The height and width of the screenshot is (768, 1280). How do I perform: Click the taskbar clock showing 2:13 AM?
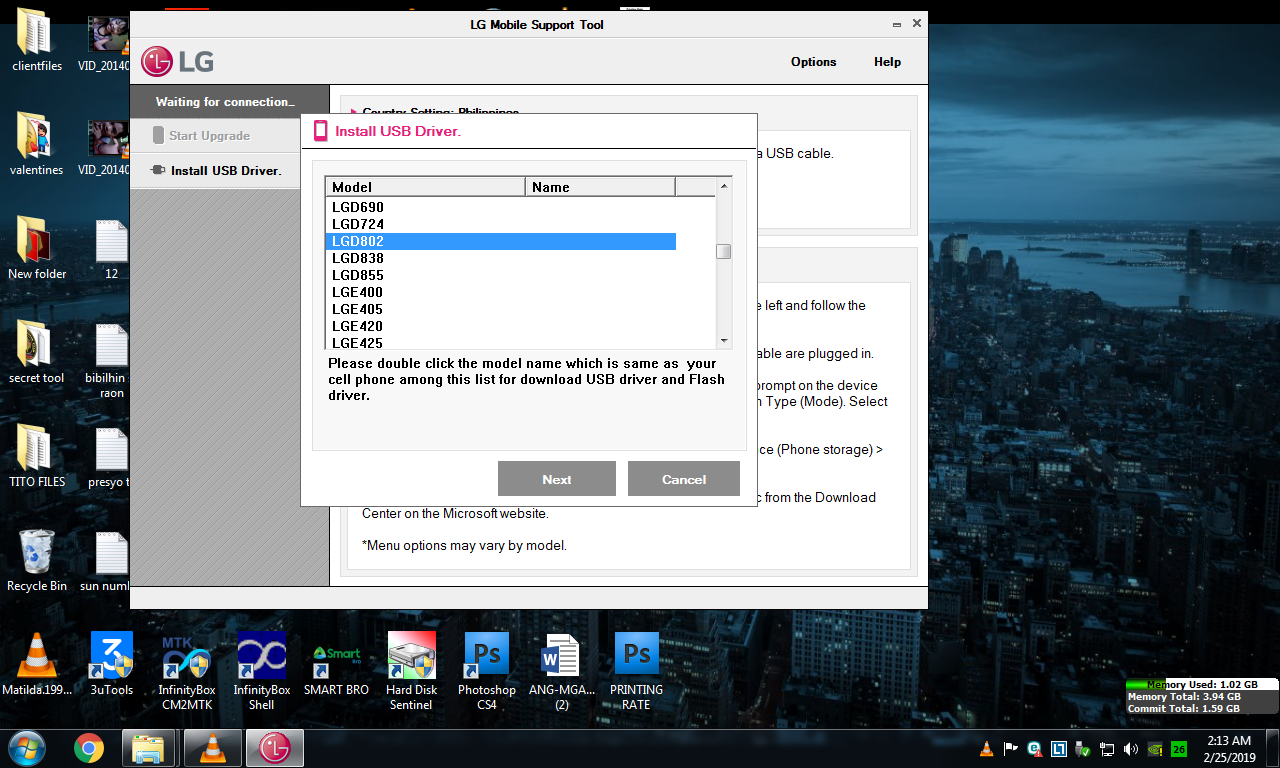click(1230, 749)
